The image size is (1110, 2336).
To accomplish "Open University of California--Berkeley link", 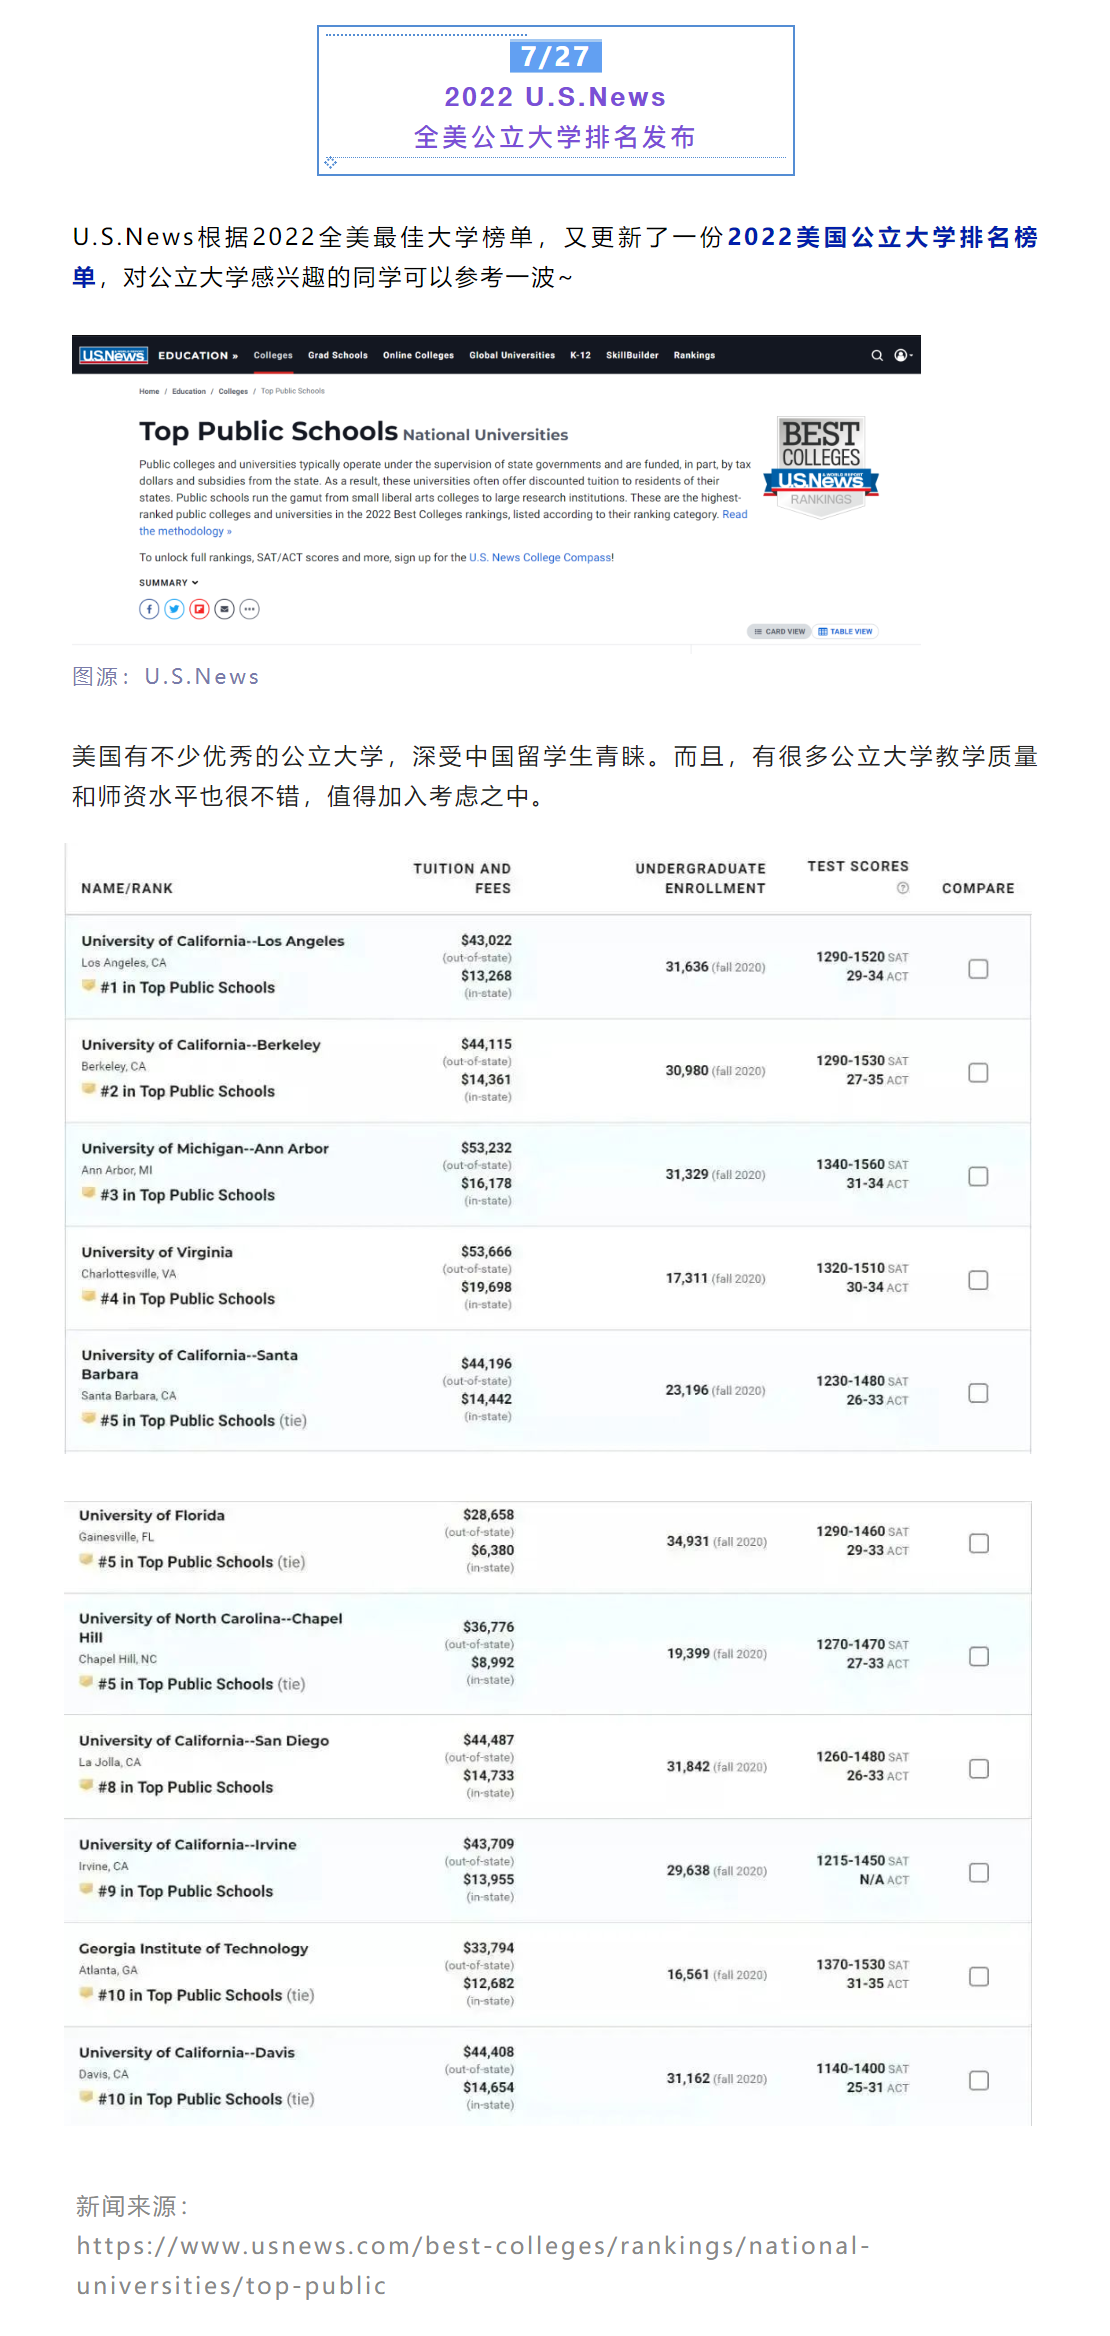I will tap(201, 1045).
